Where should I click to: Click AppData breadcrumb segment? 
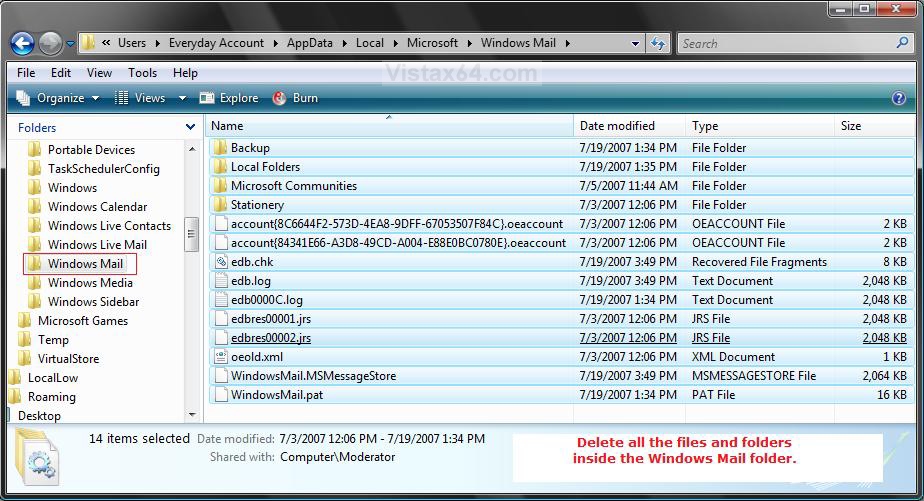pyautogui.click(x=309, y=43)
